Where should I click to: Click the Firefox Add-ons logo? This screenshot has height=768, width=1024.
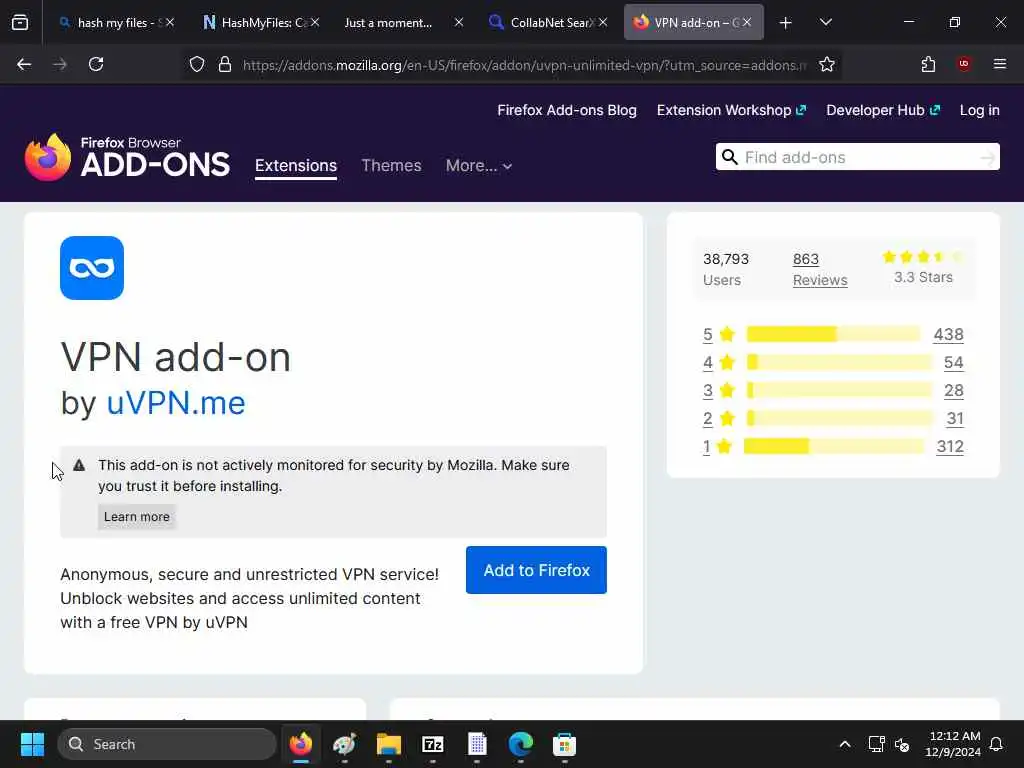coord(127,157)
